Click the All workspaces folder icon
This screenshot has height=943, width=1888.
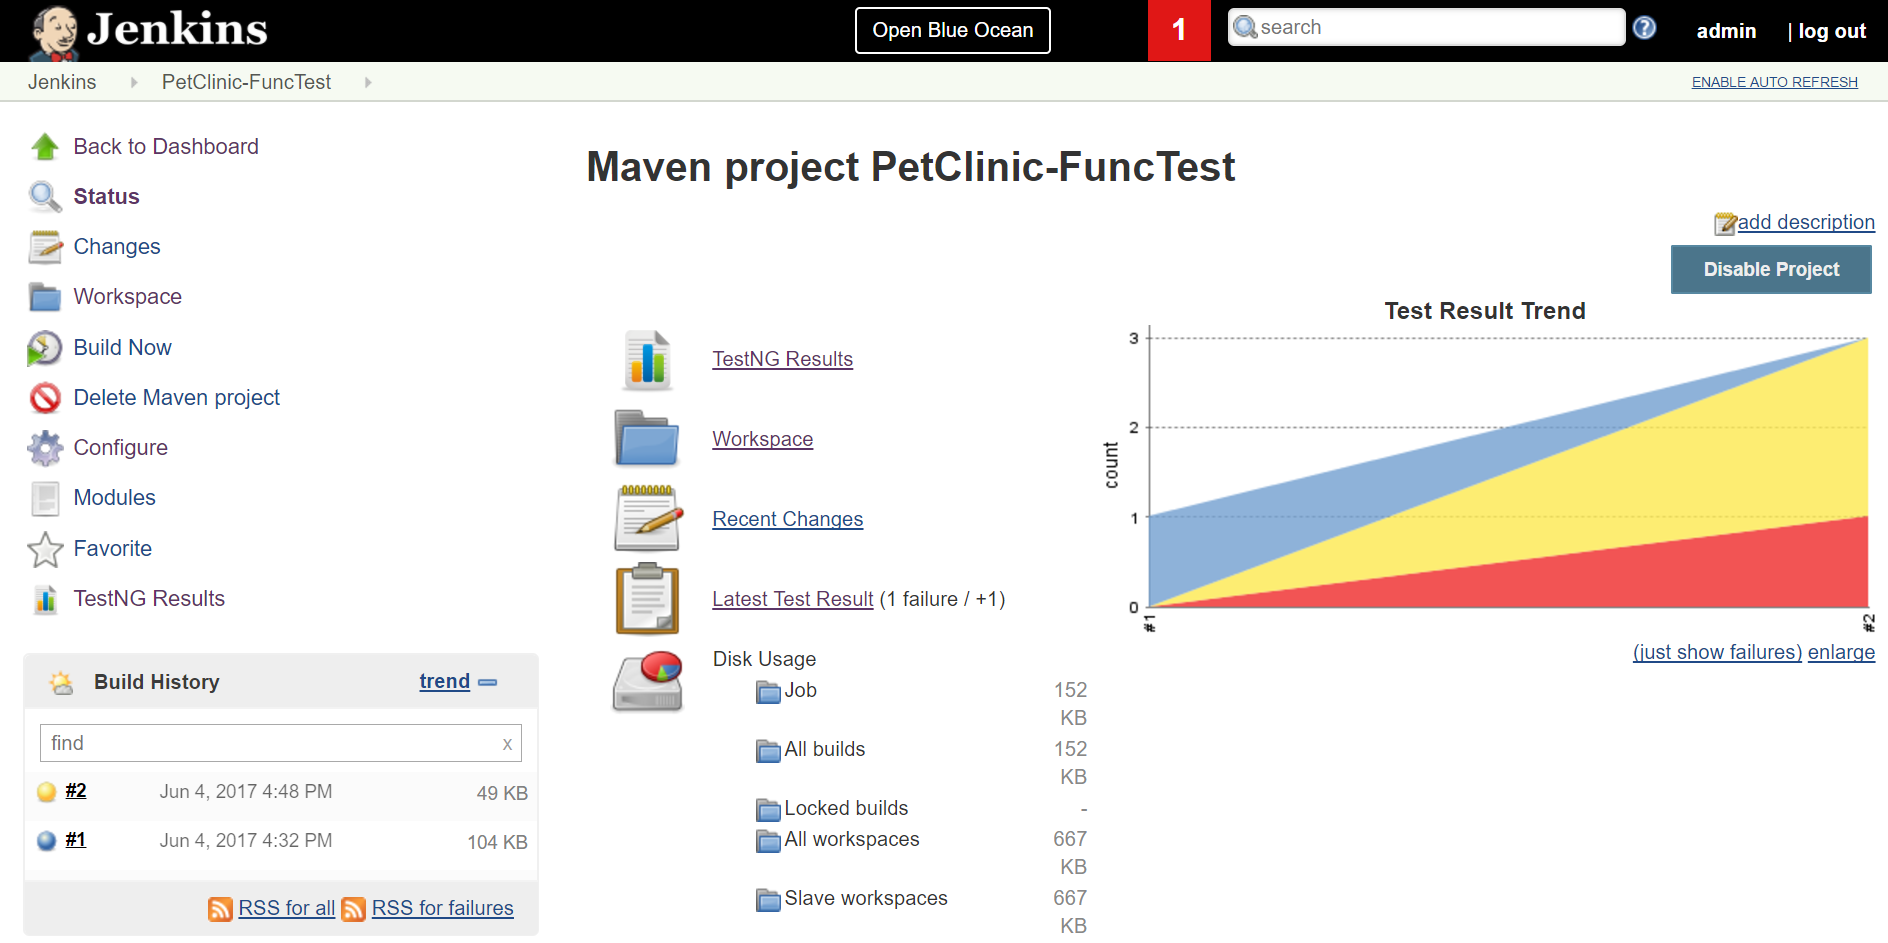point(768,841)
